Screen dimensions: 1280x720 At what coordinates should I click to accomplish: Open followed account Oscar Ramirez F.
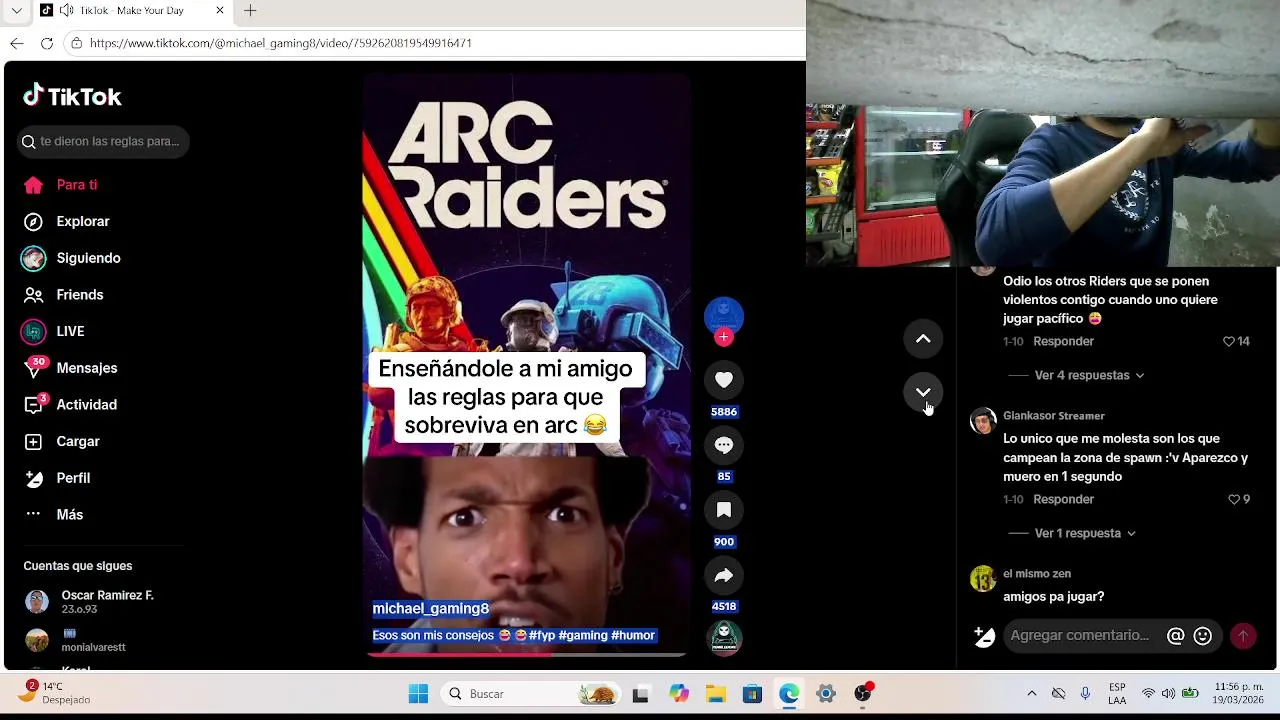90,601
